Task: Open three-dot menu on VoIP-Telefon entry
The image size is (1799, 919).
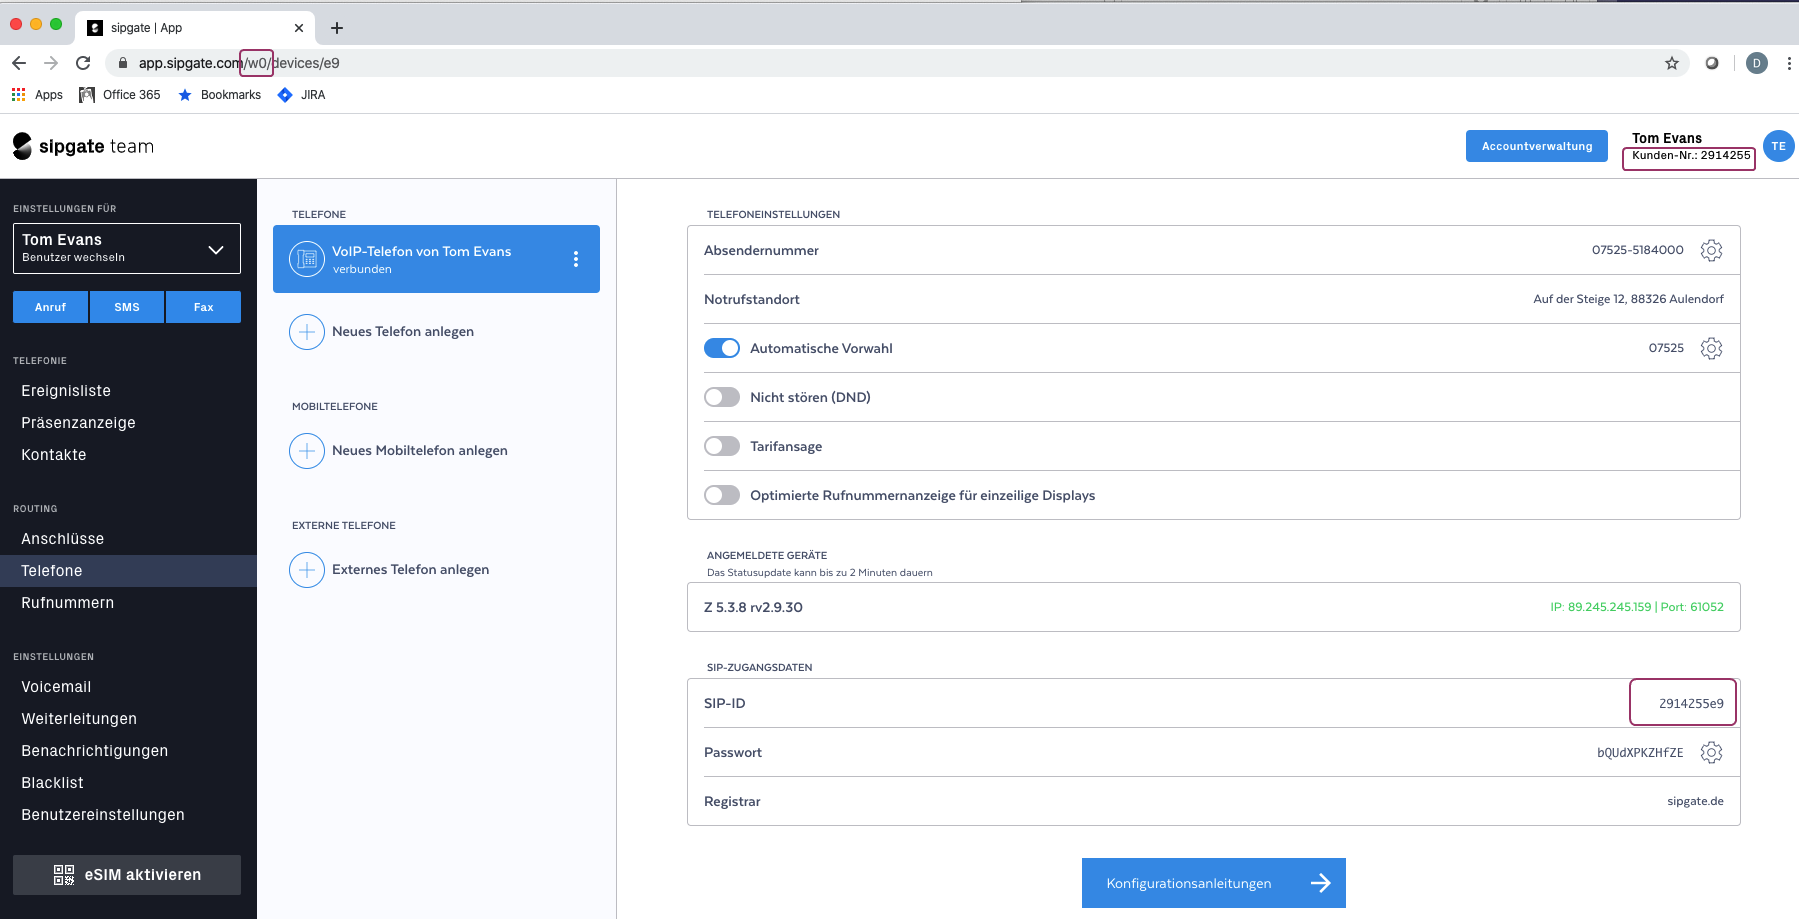Action: (576, 259)
